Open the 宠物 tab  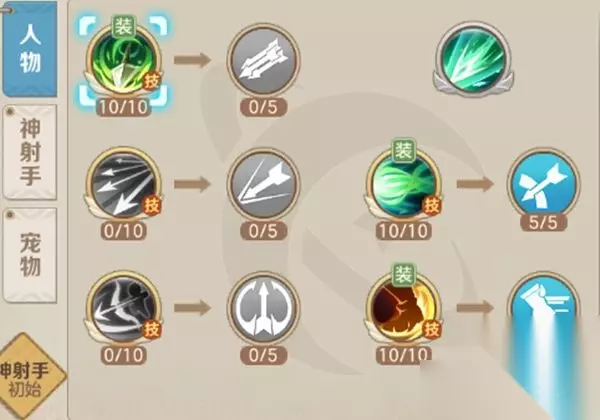coord(30,256)
